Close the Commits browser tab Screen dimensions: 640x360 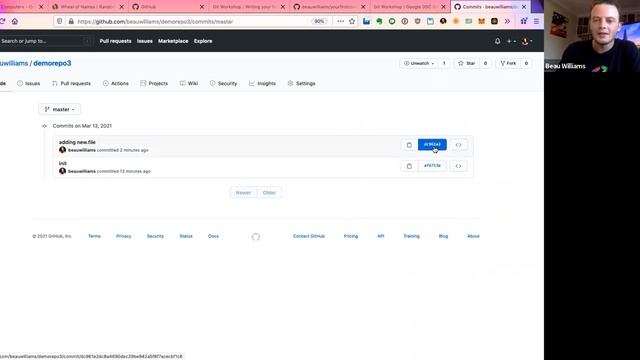click(x=524, y=7)
